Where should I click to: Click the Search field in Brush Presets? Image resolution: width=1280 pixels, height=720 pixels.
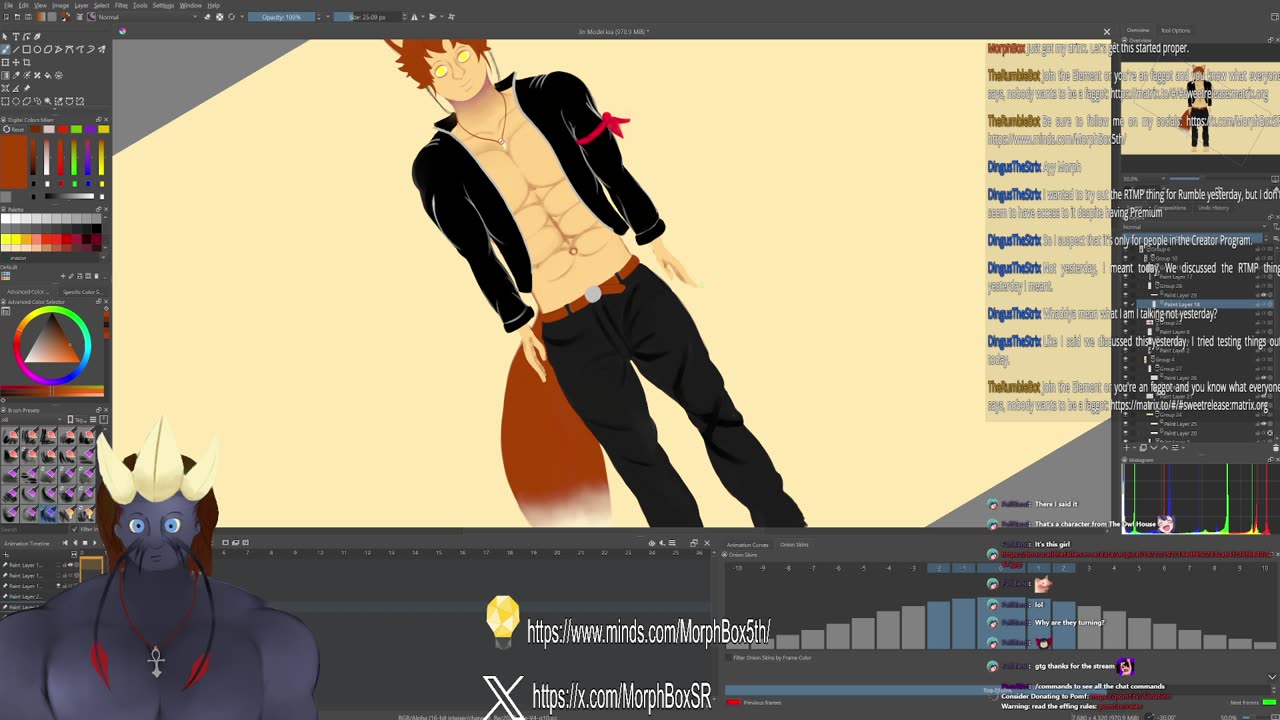34,530
